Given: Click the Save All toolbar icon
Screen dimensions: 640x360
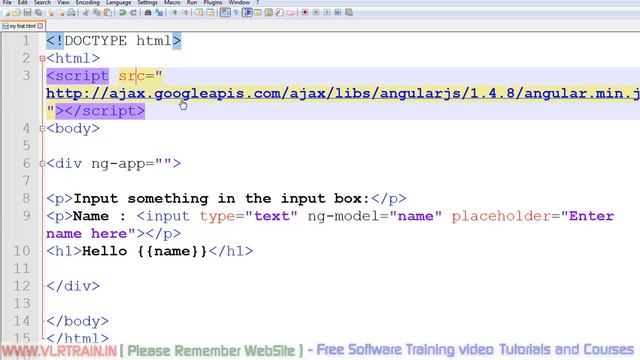Looking at the screenshot, I should pos(38,13).
